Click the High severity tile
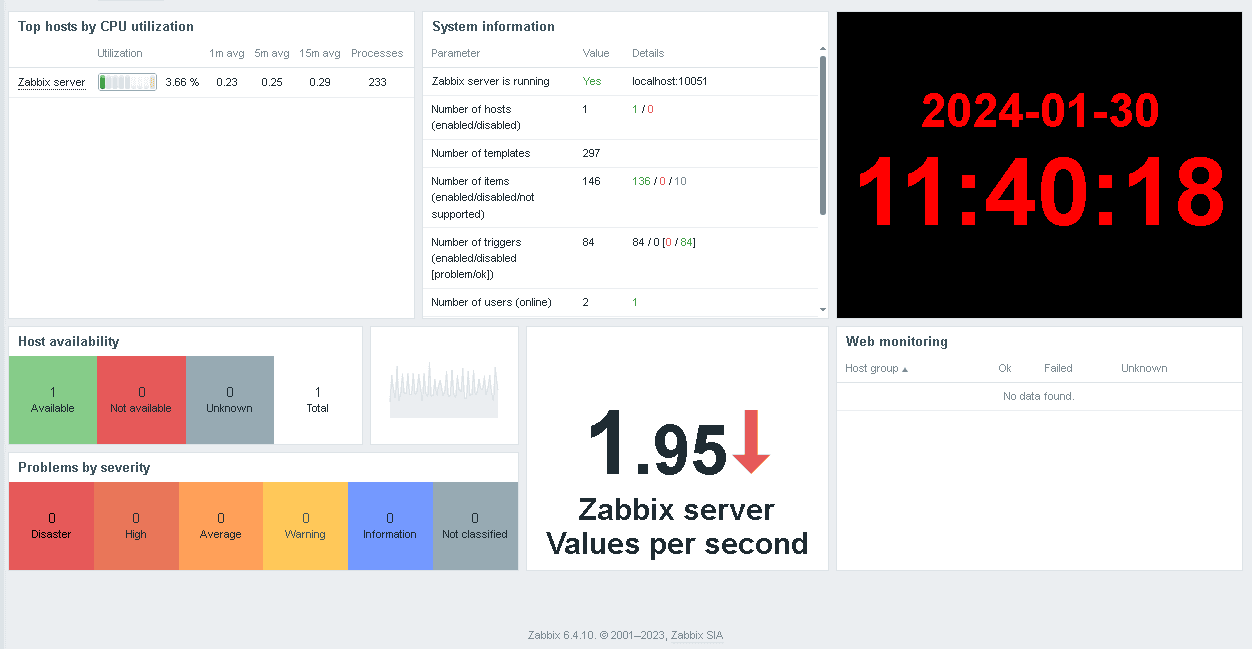This screenshot has height=649, width=1253. [136, 526]
